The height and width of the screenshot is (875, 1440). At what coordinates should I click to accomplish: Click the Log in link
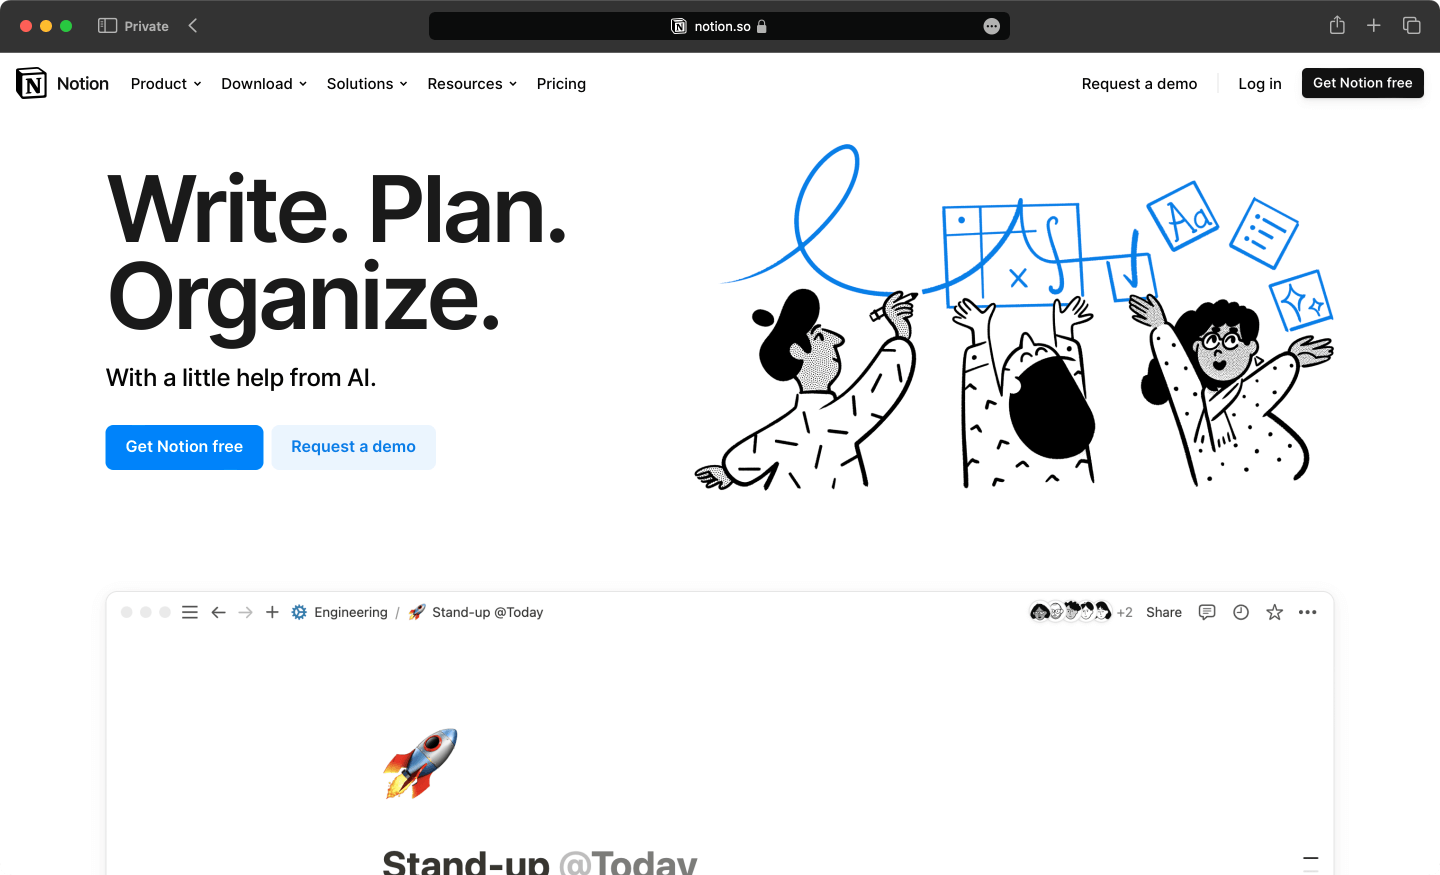pyautogui.click(x=1260, y=84)
